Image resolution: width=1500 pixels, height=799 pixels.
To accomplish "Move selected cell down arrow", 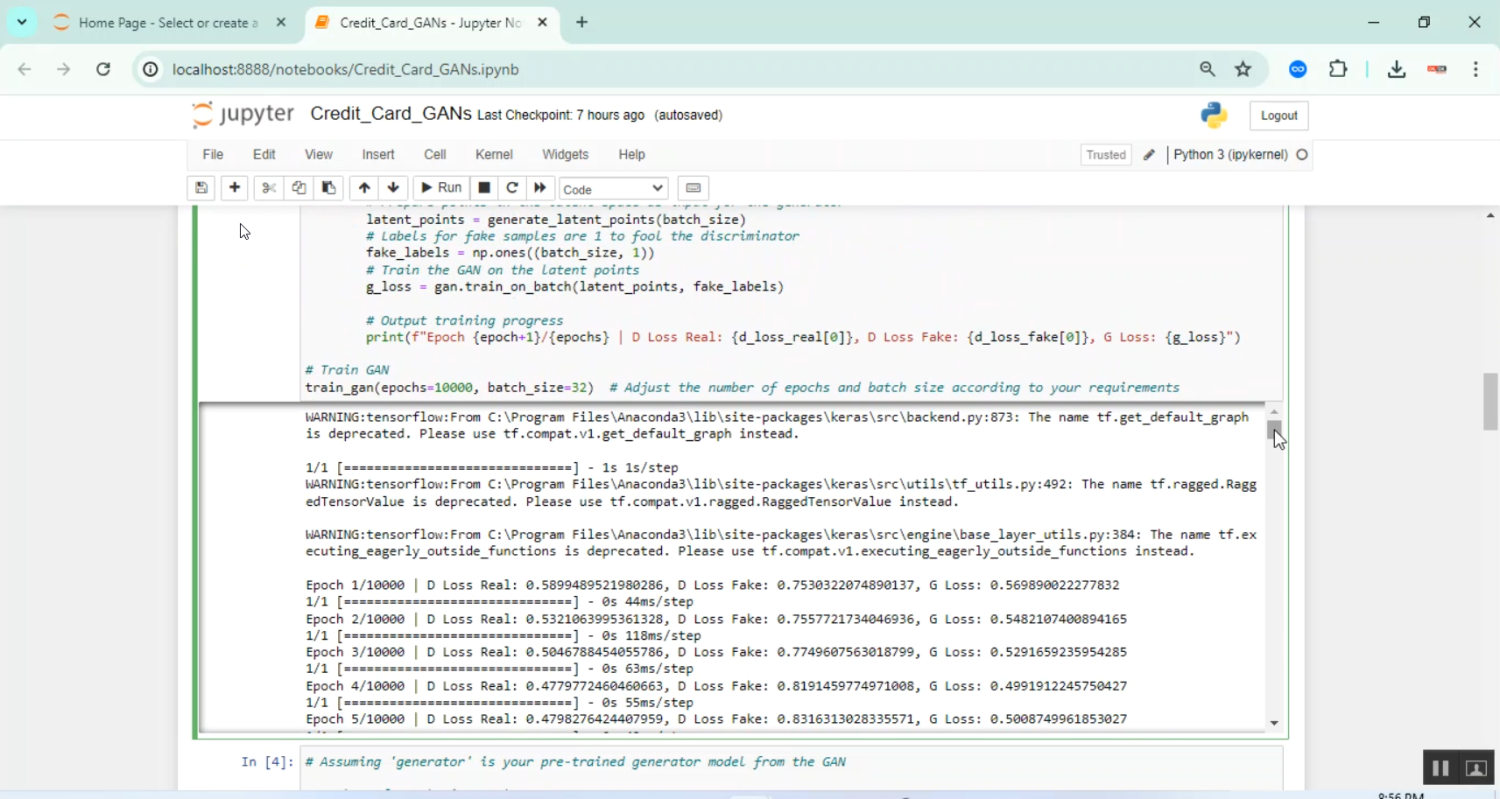I will point(393,188).
